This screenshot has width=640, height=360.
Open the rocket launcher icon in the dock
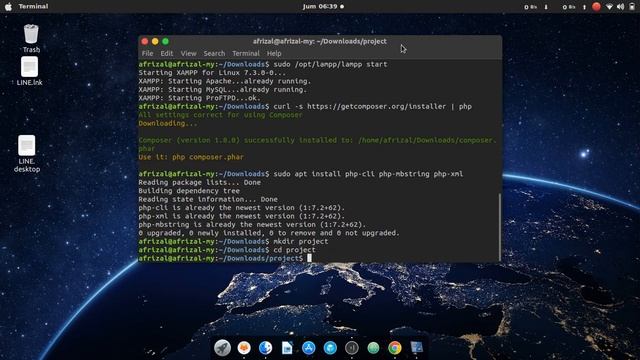pos(222,348)
